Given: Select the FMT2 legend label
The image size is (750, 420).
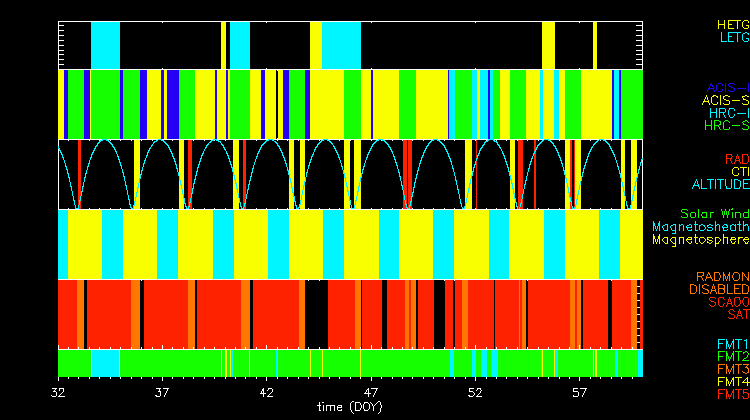Looking at the screenshot, I should coord(732,356).
